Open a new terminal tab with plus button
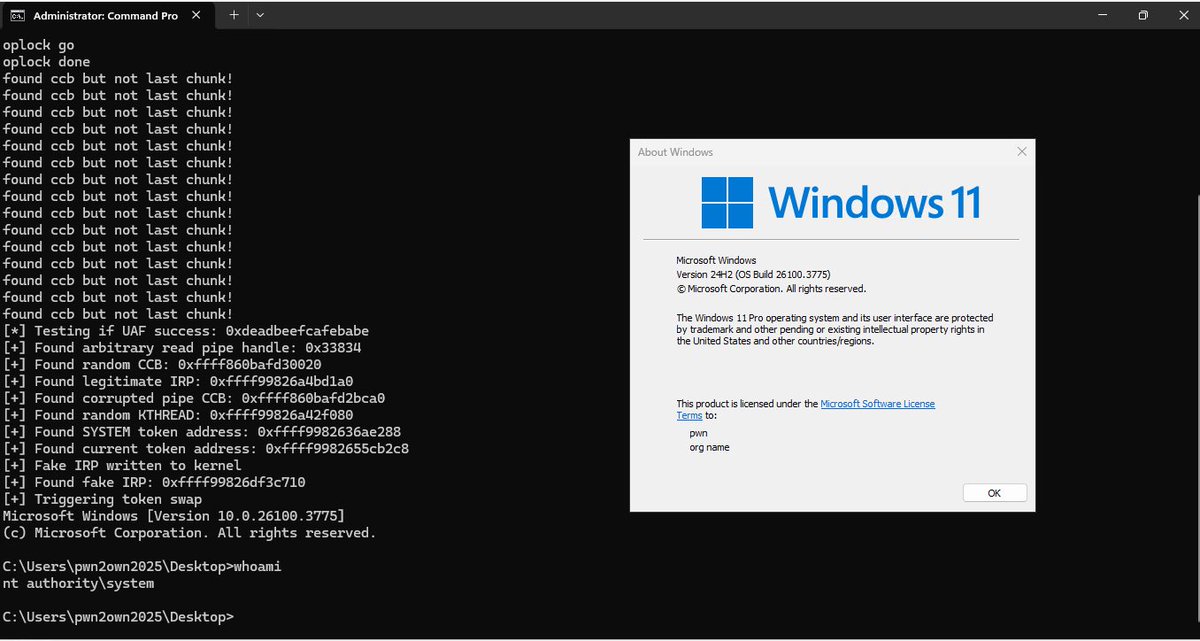Screen dimensions: 1200x641 tap(234, 15)
